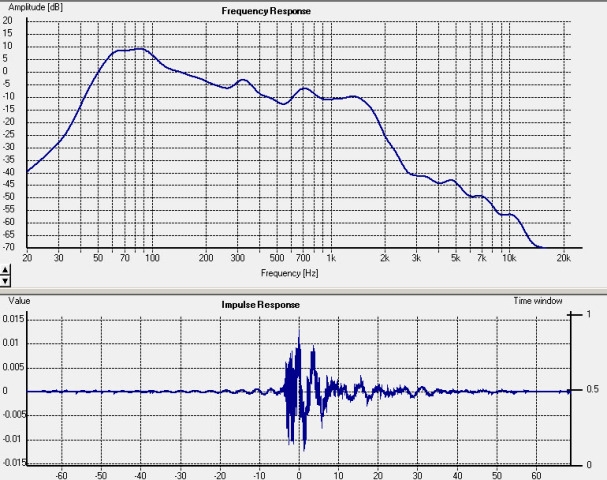Click the up arrow below the amplitude axis

click(5, 269)
